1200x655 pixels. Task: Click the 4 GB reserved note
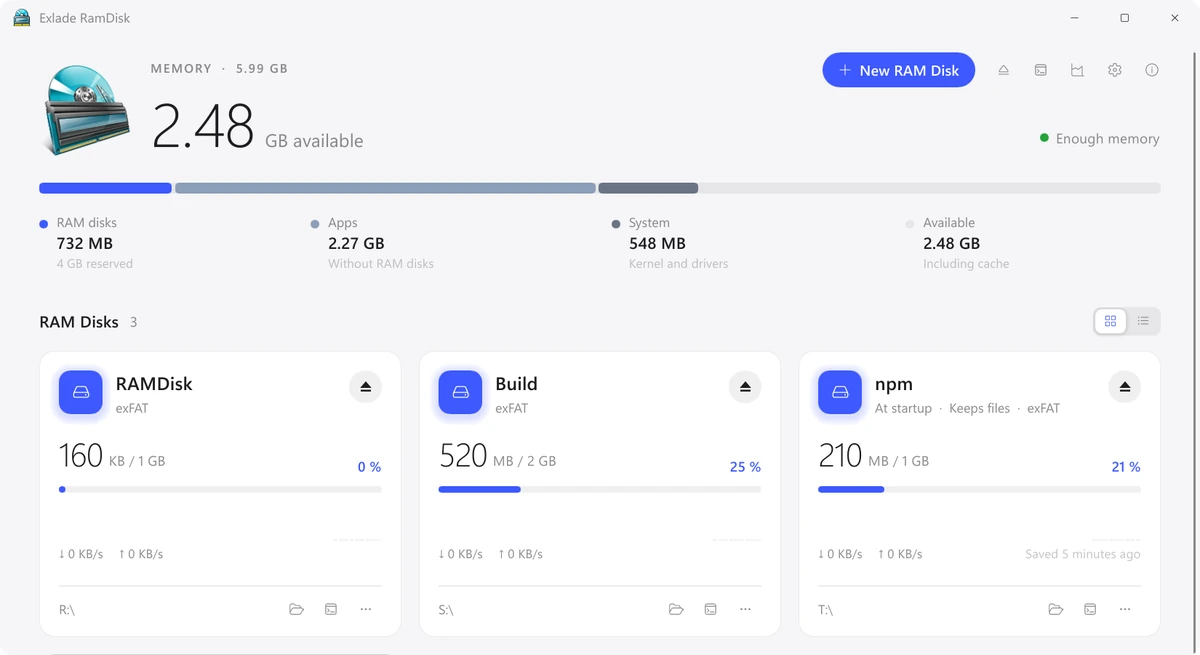95,264
